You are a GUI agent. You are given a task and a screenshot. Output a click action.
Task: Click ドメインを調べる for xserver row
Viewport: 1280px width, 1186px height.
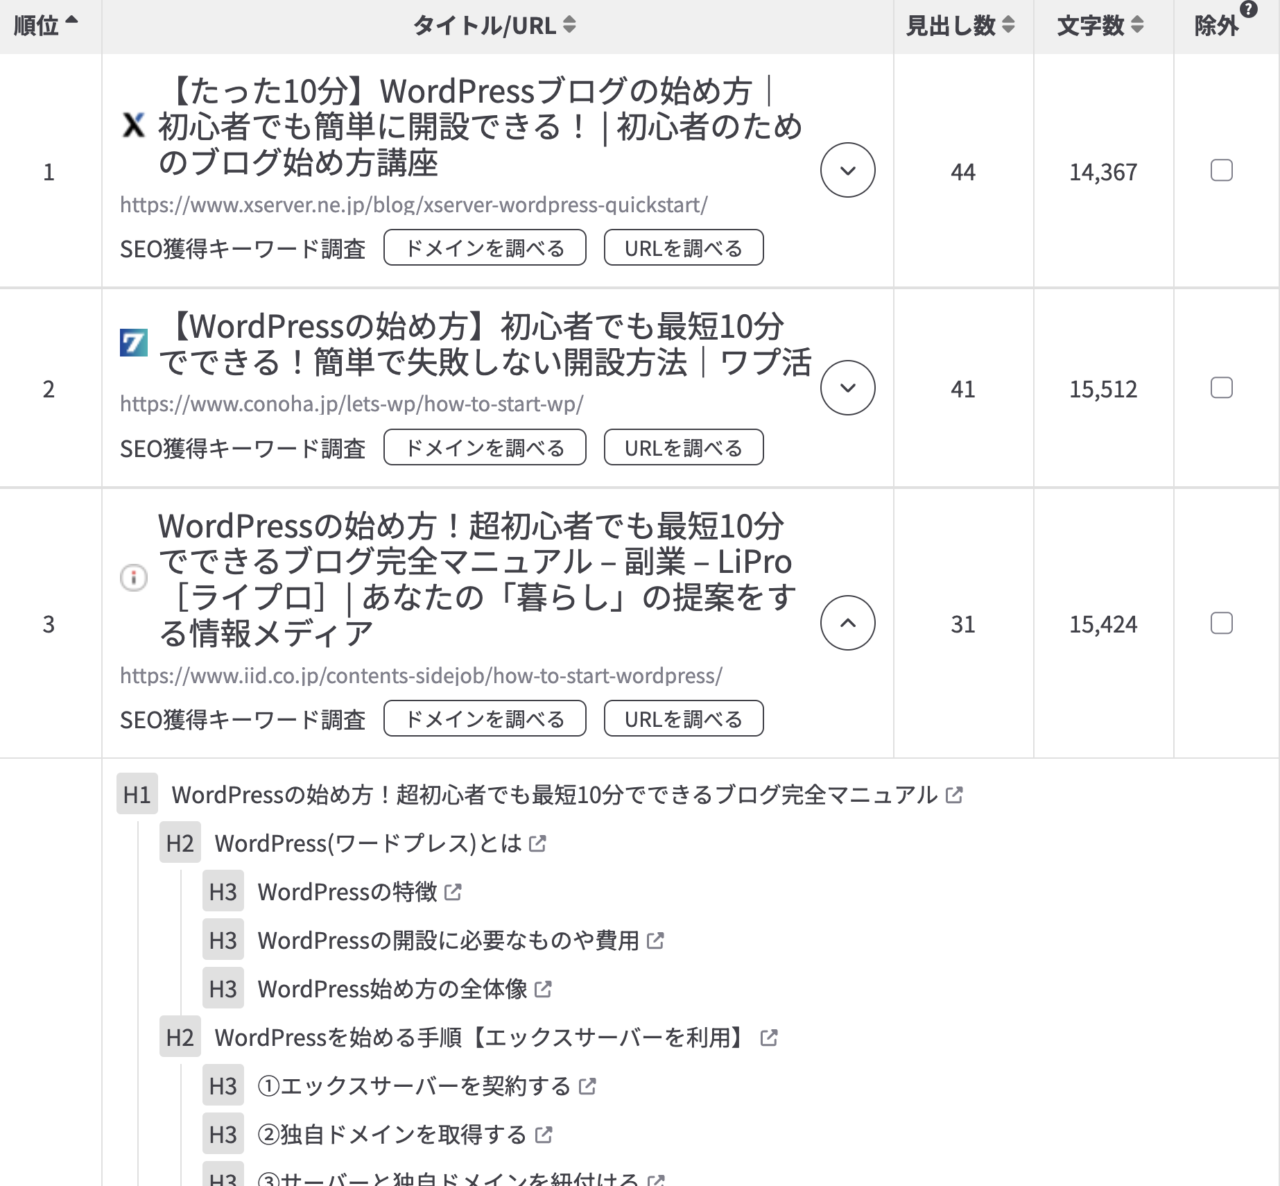(x=485, y=248)
